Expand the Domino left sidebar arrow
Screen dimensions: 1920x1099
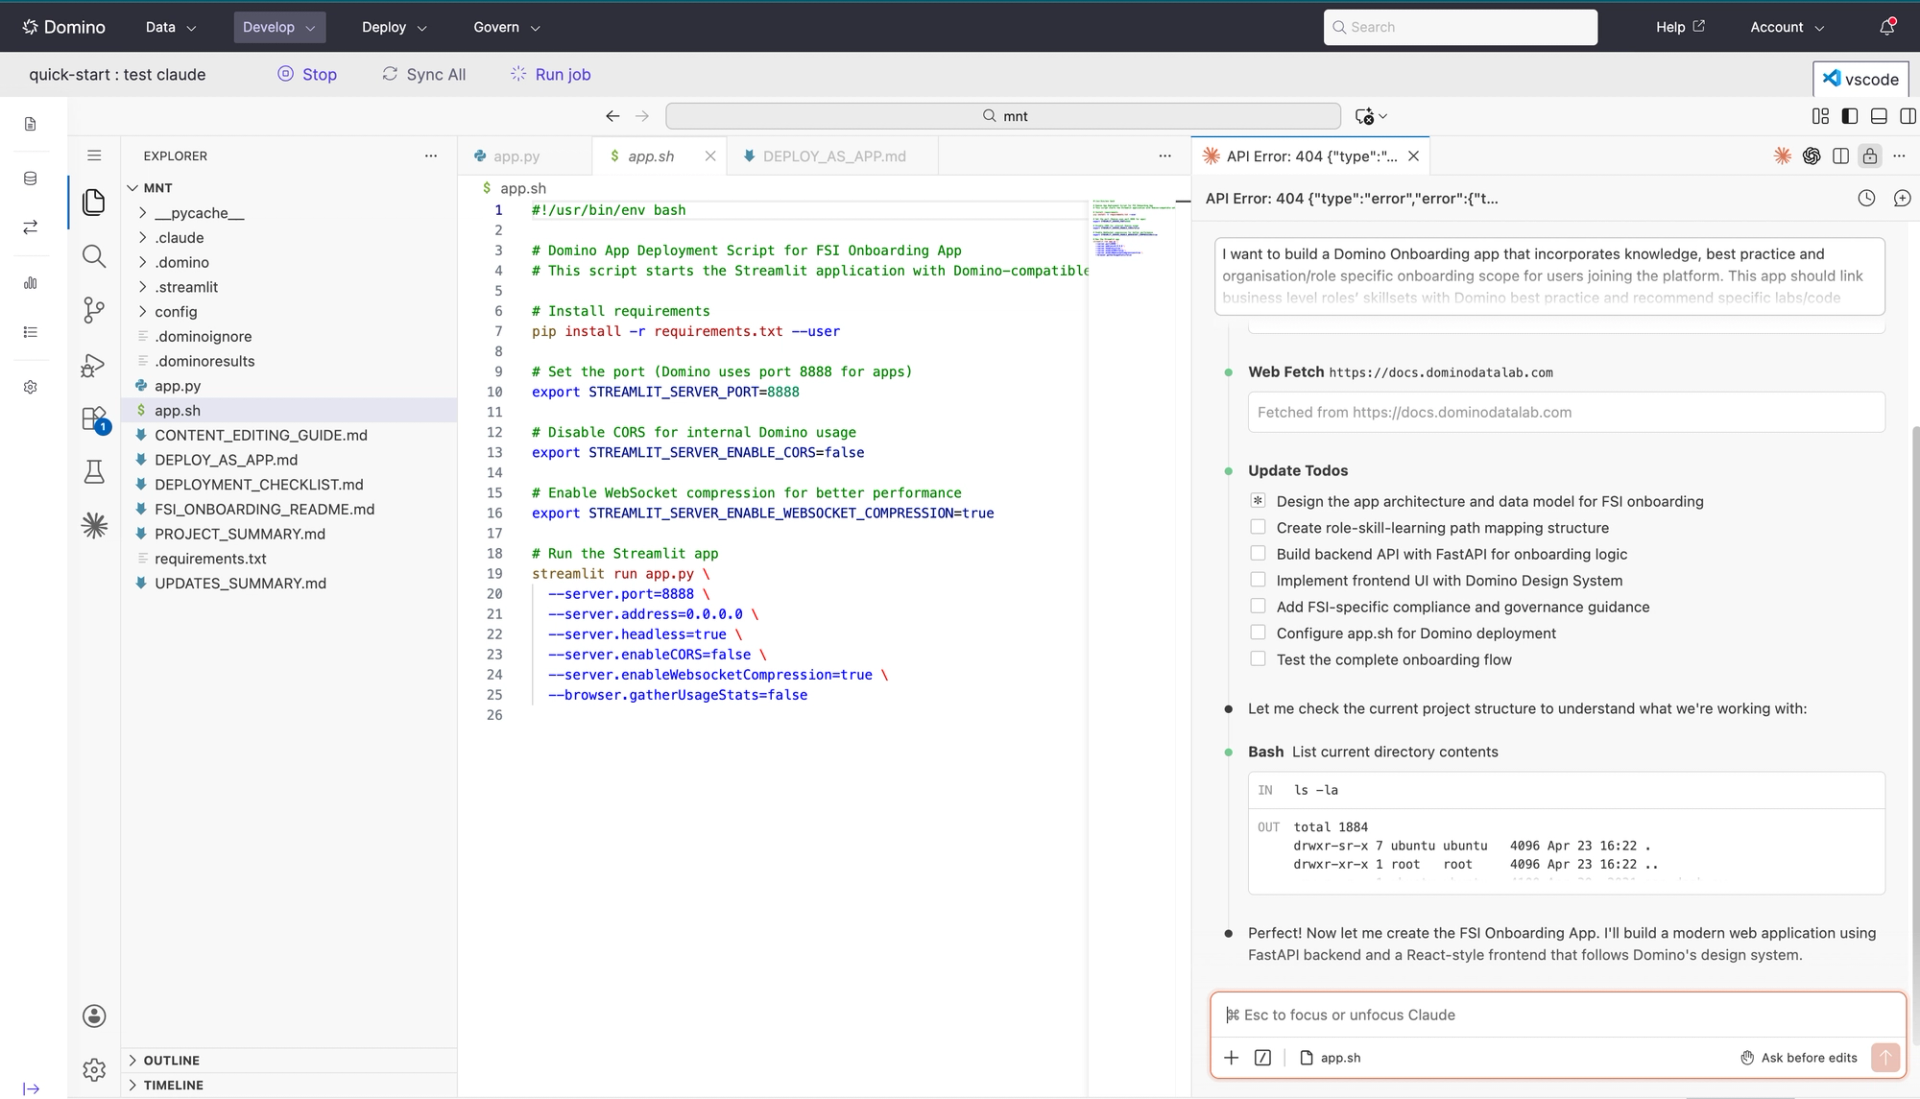click(31, 1089)
